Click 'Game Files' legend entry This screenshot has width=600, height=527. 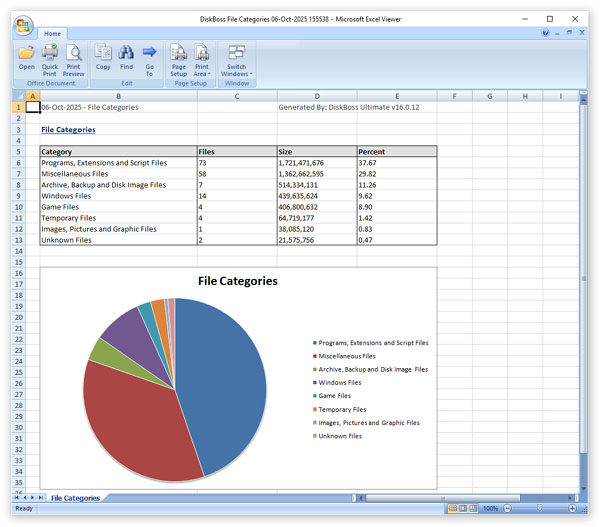pyautogui.click(x=334, y=396)
